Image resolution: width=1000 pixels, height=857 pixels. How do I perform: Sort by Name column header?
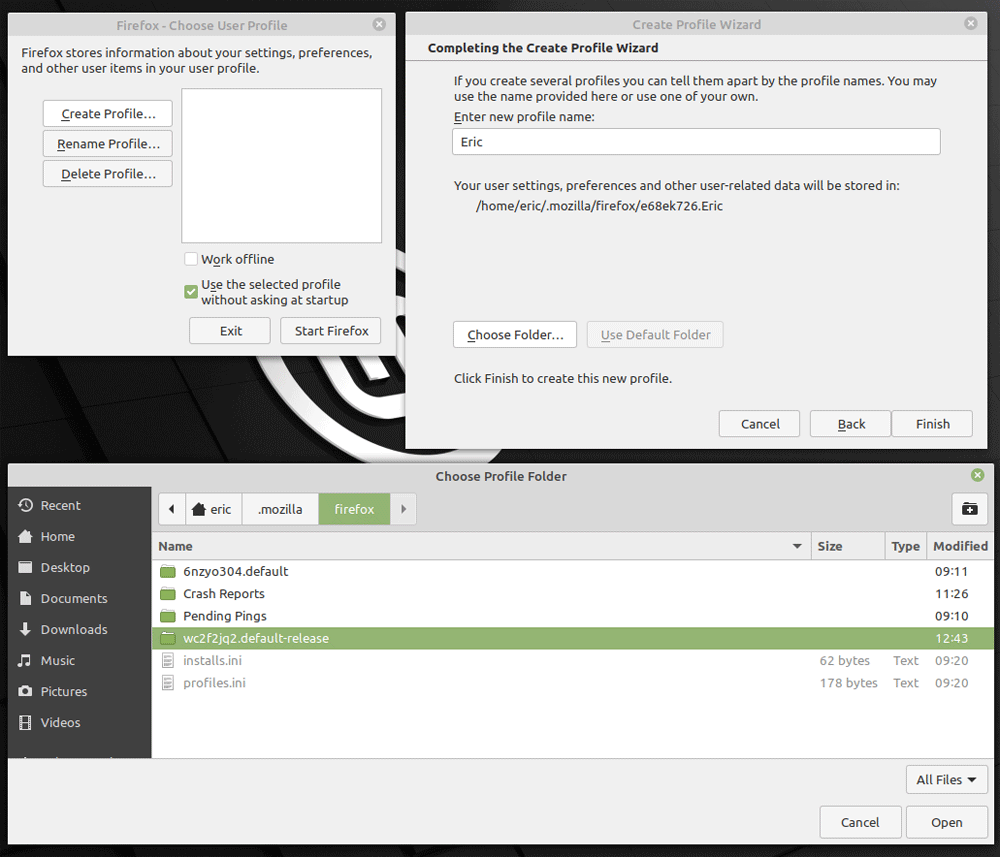pos(482,546)
